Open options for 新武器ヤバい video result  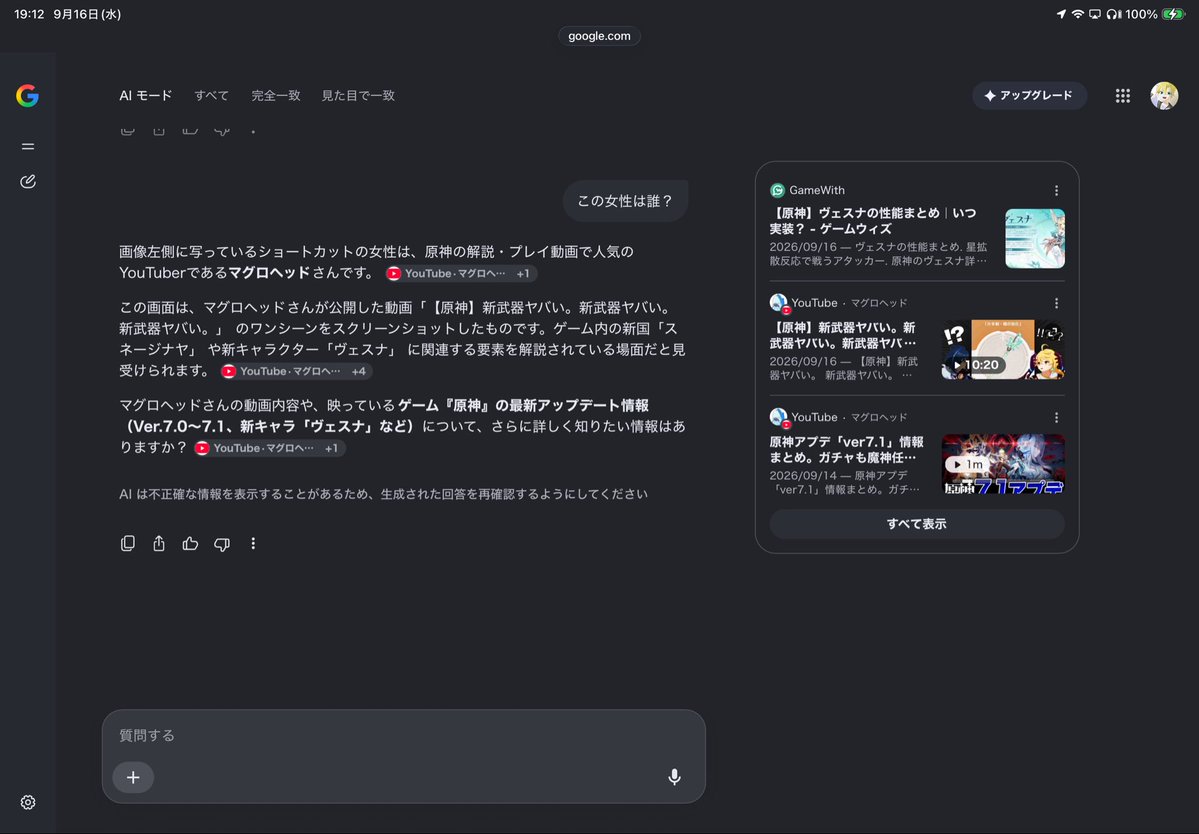[1056, 303]
